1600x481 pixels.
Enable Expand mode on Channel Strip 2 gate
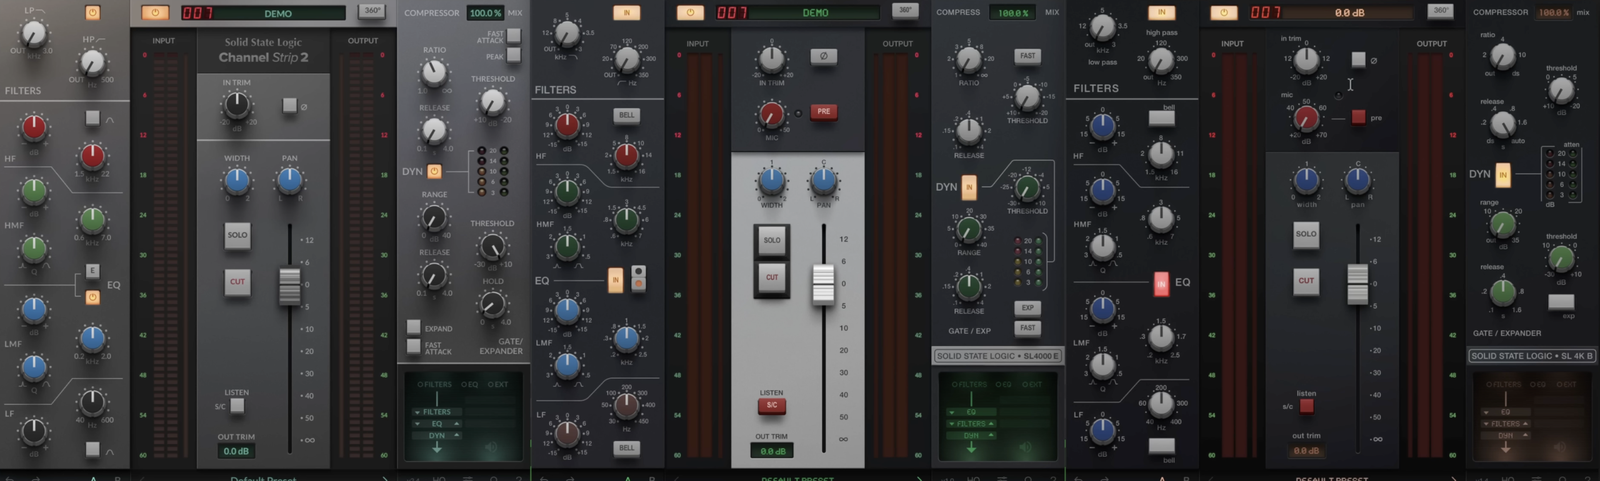click(x=413, y=327)
